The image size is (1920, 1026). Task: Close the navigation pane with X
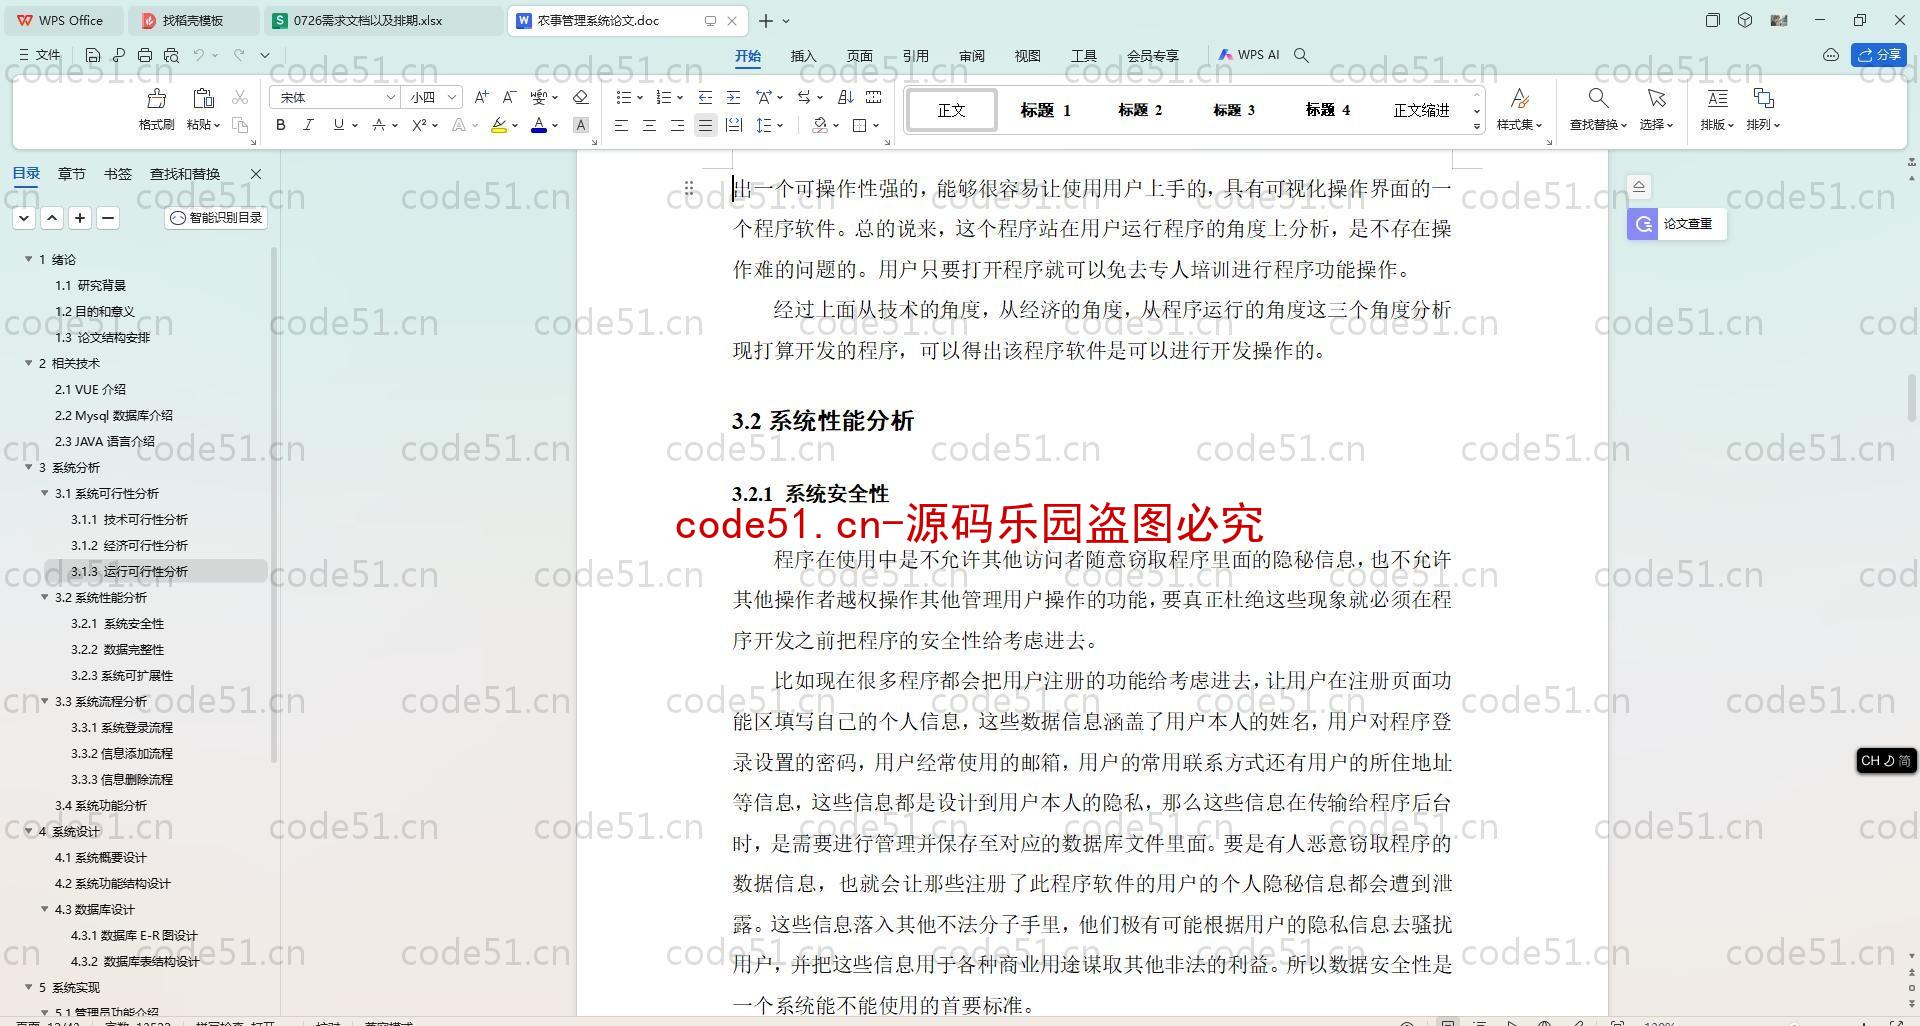click(255, 173)
